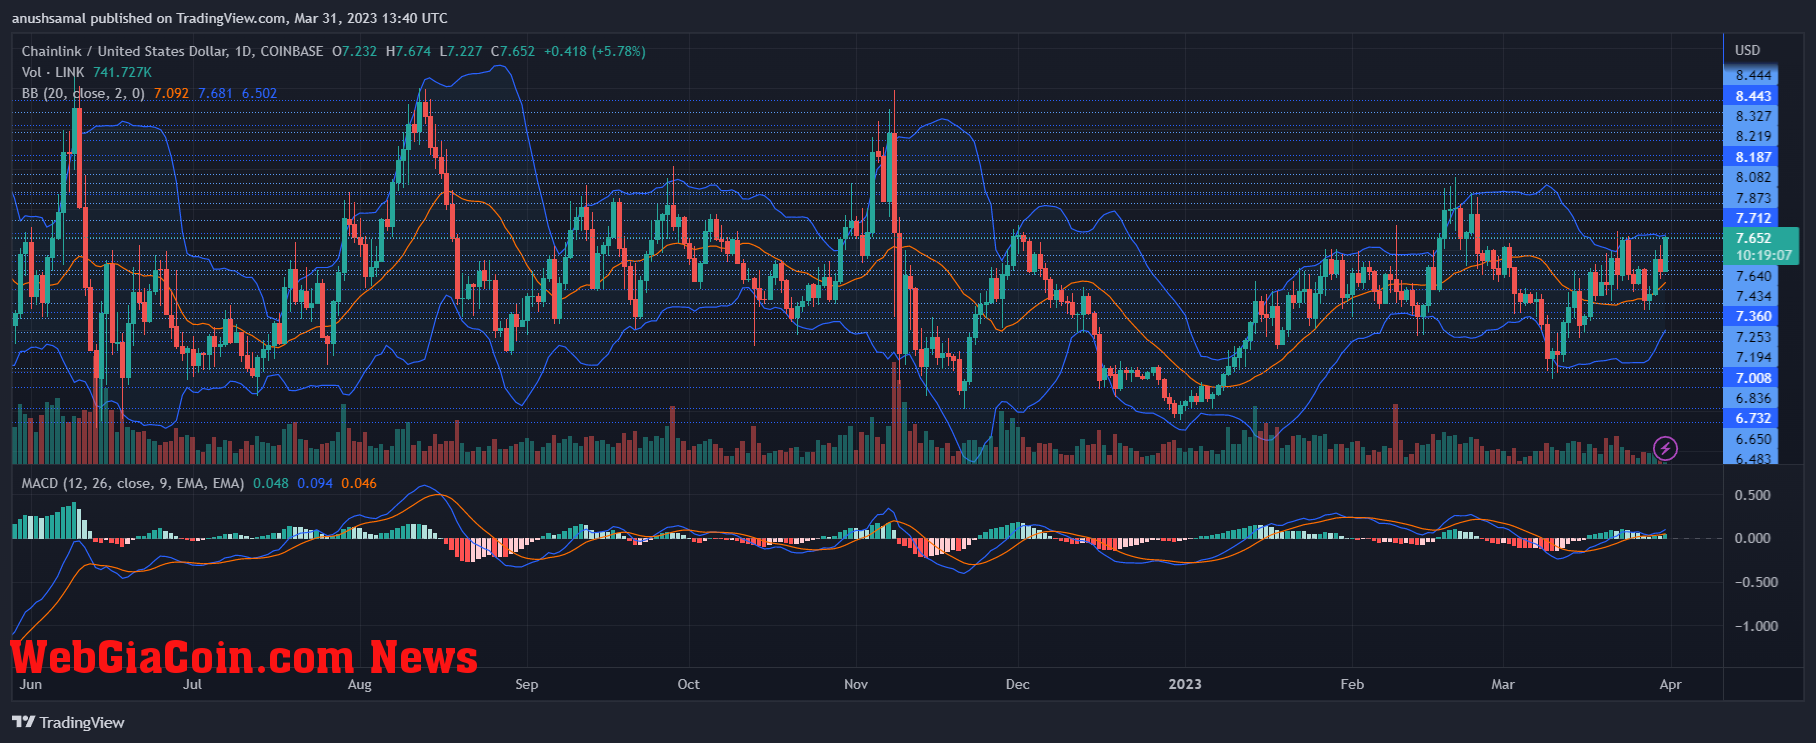Click the 6.836 price axis value
This screenshot has height=743, width=1816.
click(x=1753, y=398)
